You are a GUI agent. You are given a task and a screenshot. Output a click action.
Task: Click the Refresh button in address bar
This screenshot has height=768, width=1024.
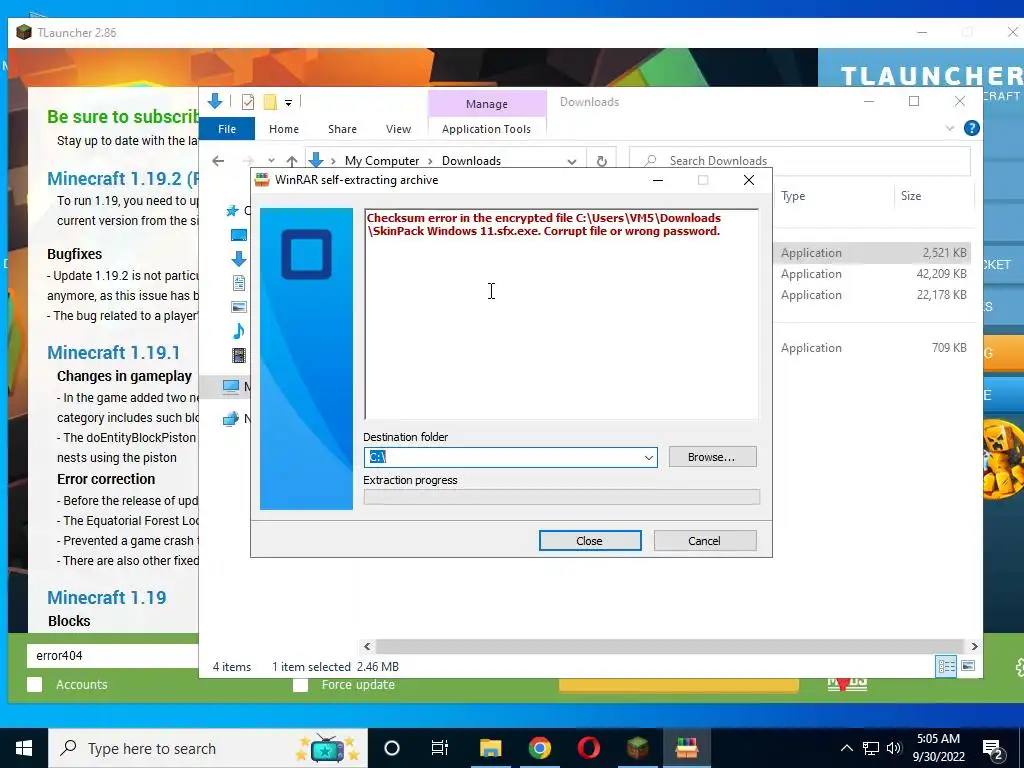[601, 161]
